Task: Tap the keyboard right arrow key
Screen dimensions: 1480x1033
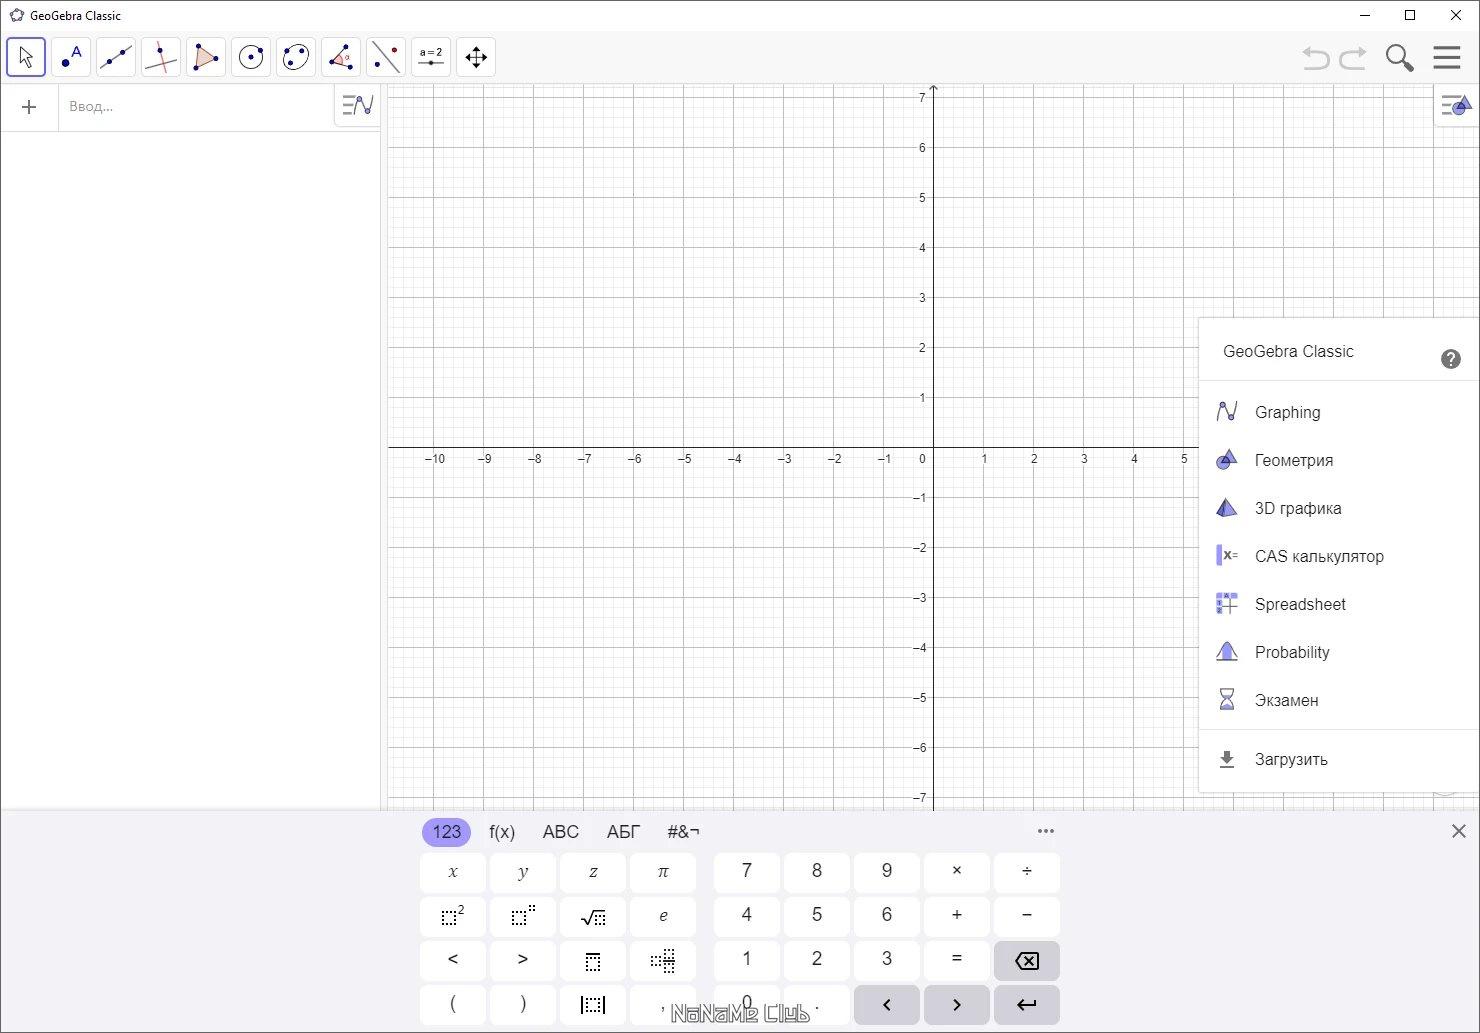Action: [957, 1004]
